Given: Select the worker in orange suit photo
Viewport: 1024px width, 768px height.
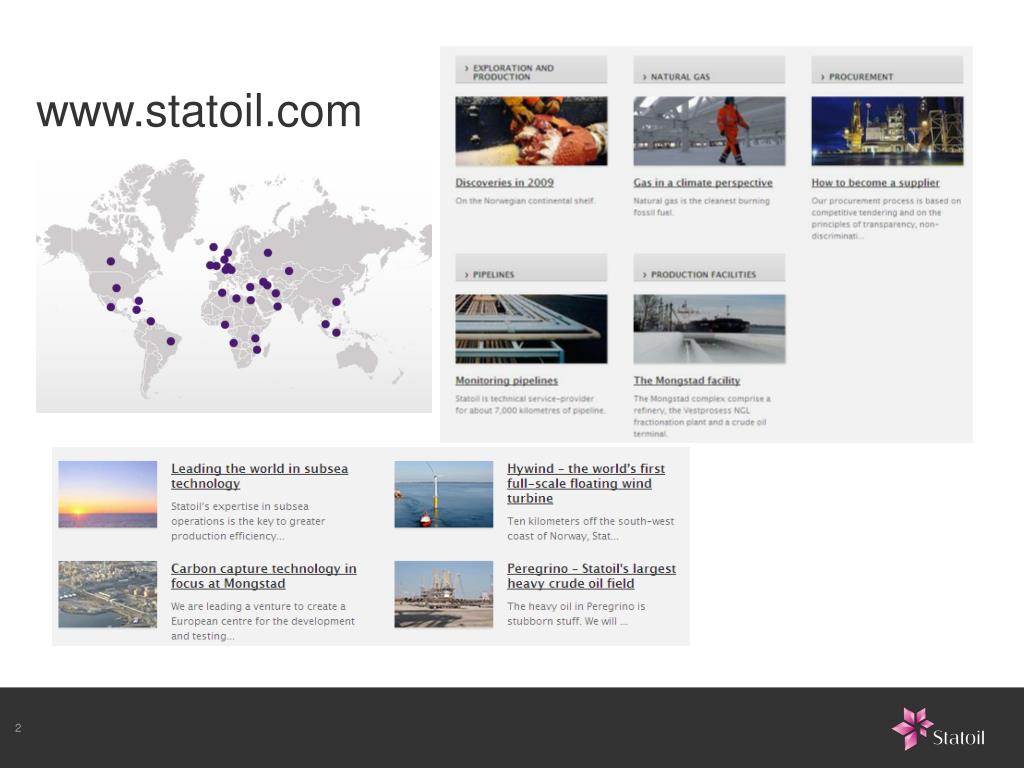Looking at the screenshot, I should point(709,131).
